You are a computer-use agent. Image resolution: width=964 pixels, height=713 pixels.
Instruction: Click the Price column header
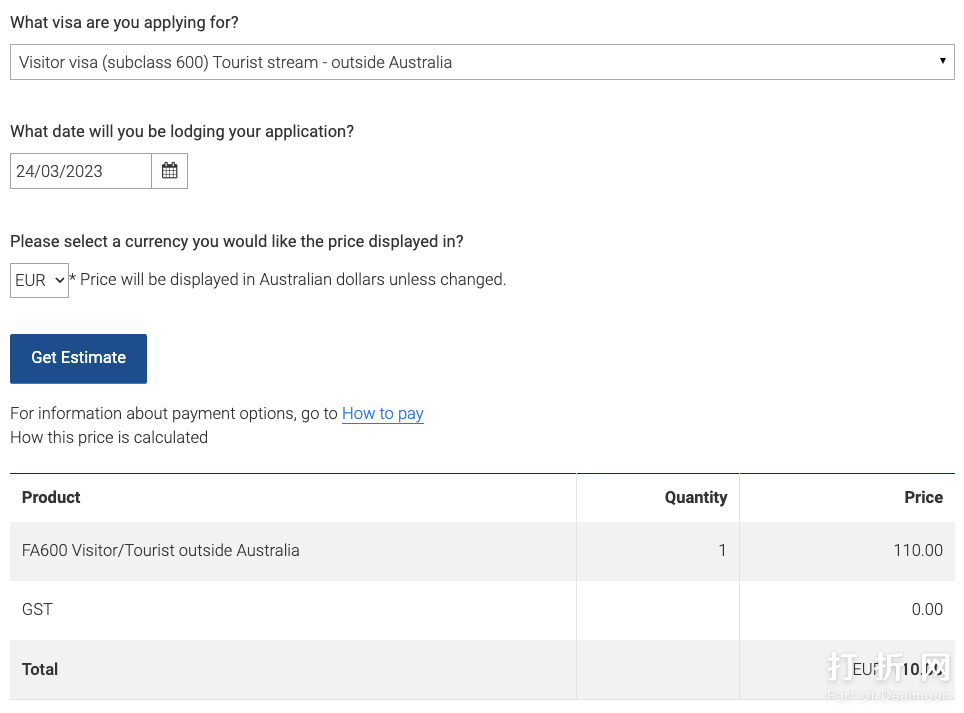pos(923,497)
